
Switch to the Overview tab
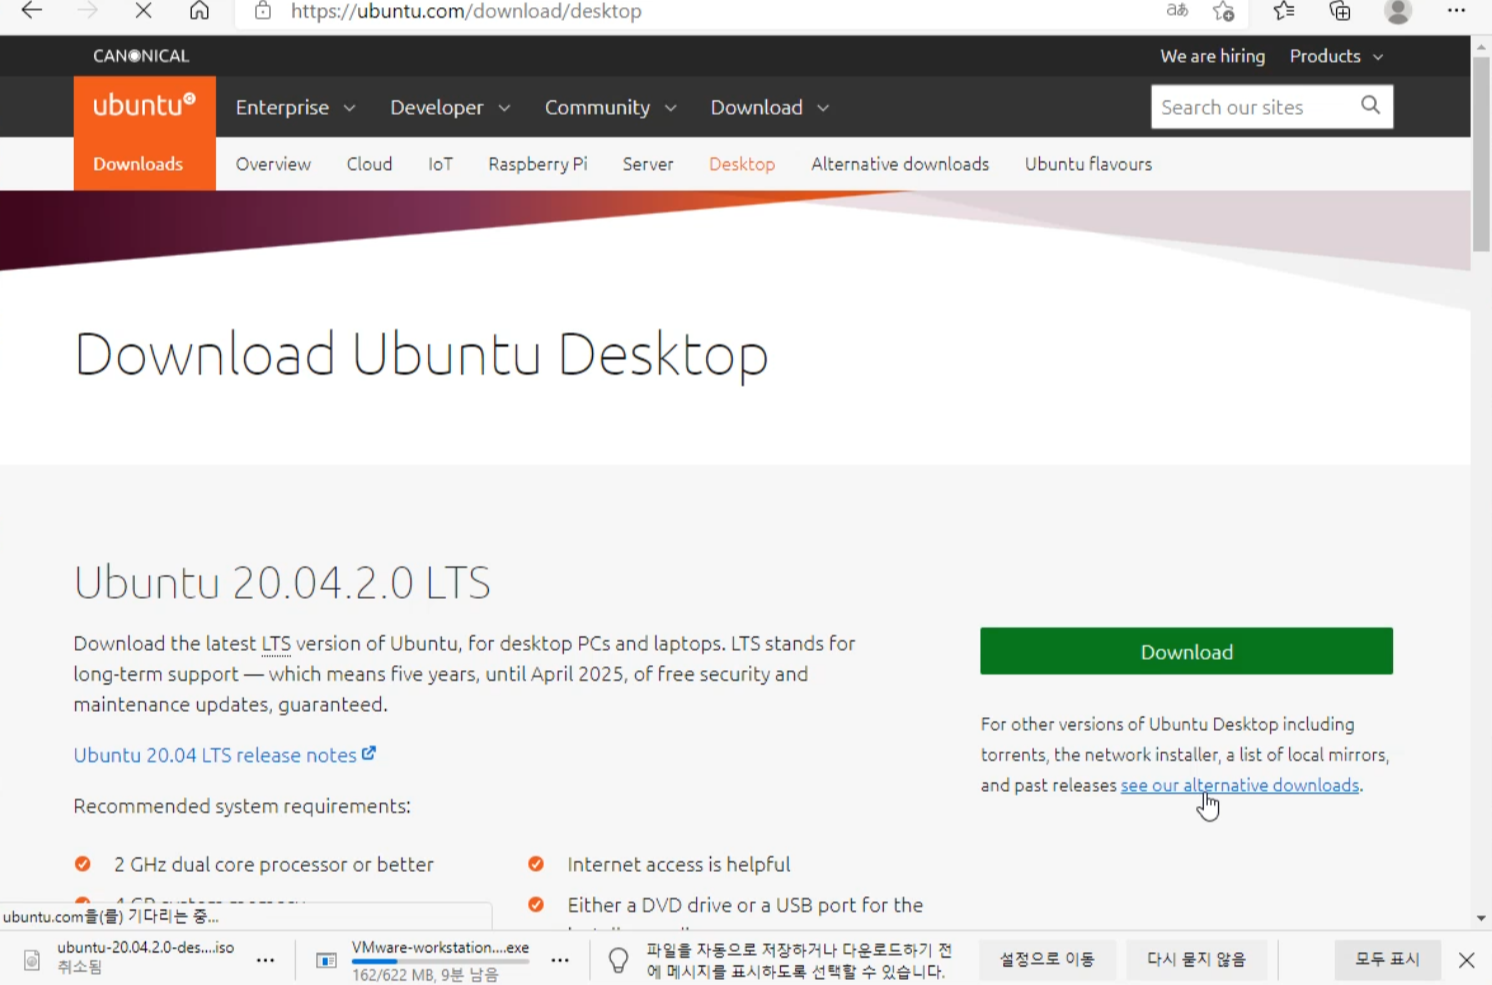273,164
